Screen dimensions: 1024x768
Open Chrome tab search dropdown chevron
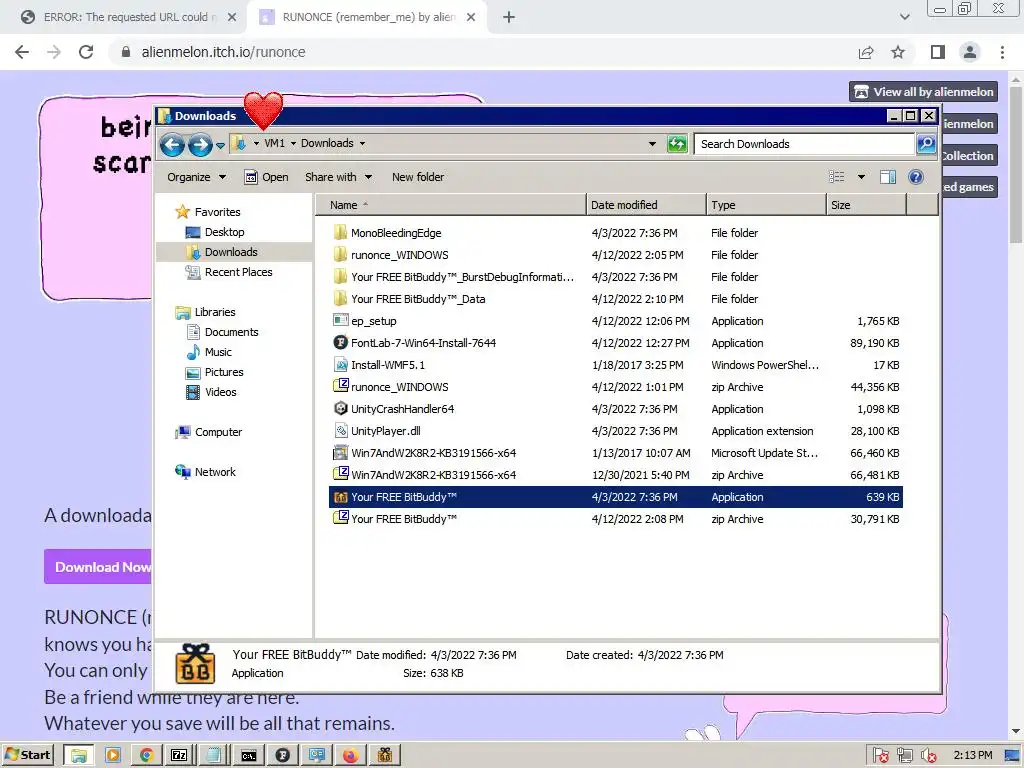tap(904, 17)
